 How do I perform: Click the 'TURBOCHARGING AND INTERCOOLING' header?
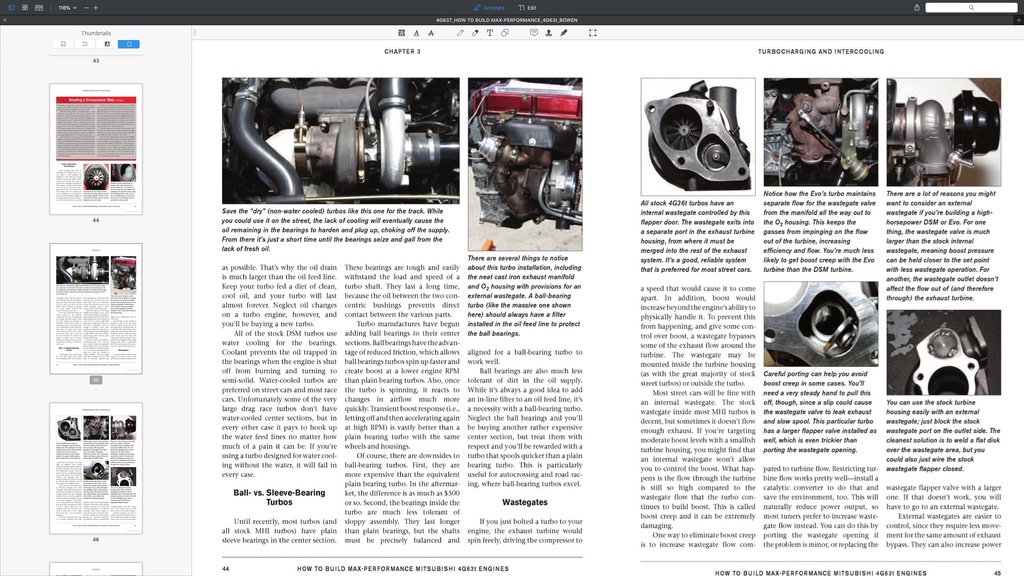[821, 51]
